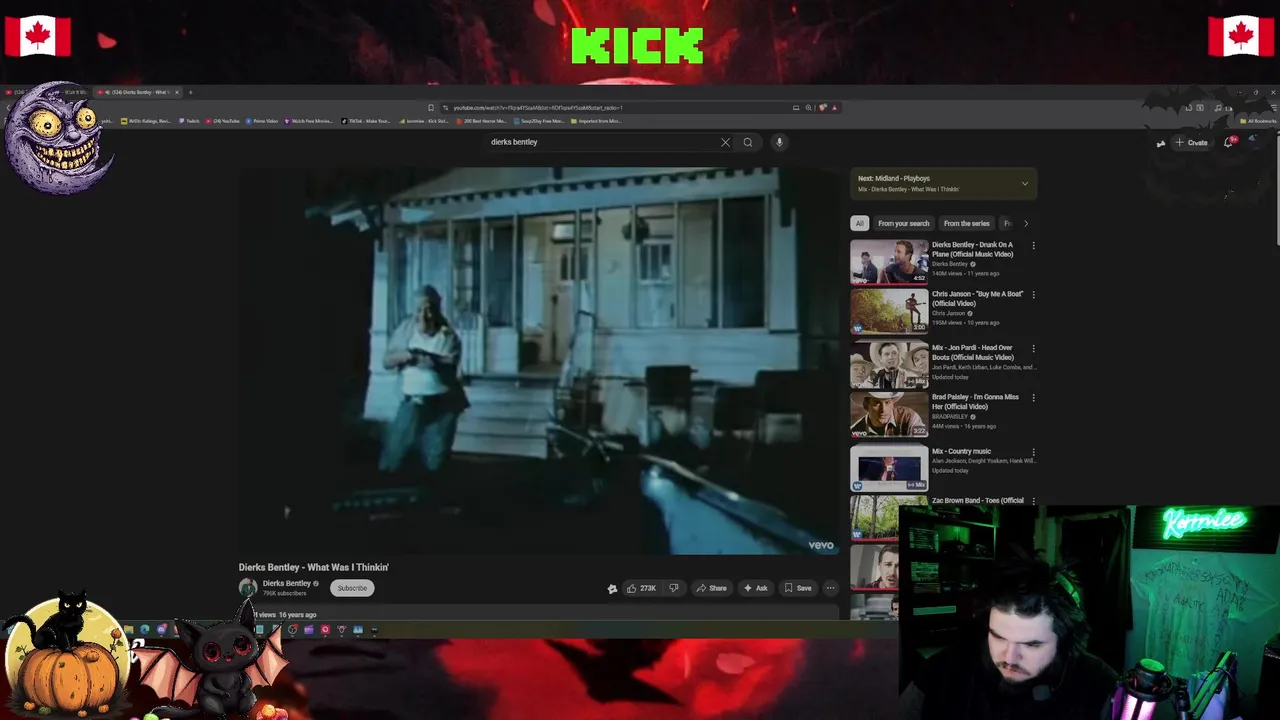Open Mix - Country music thumbnail
This screenshot has width=1280, height=720.
point(889,468)
